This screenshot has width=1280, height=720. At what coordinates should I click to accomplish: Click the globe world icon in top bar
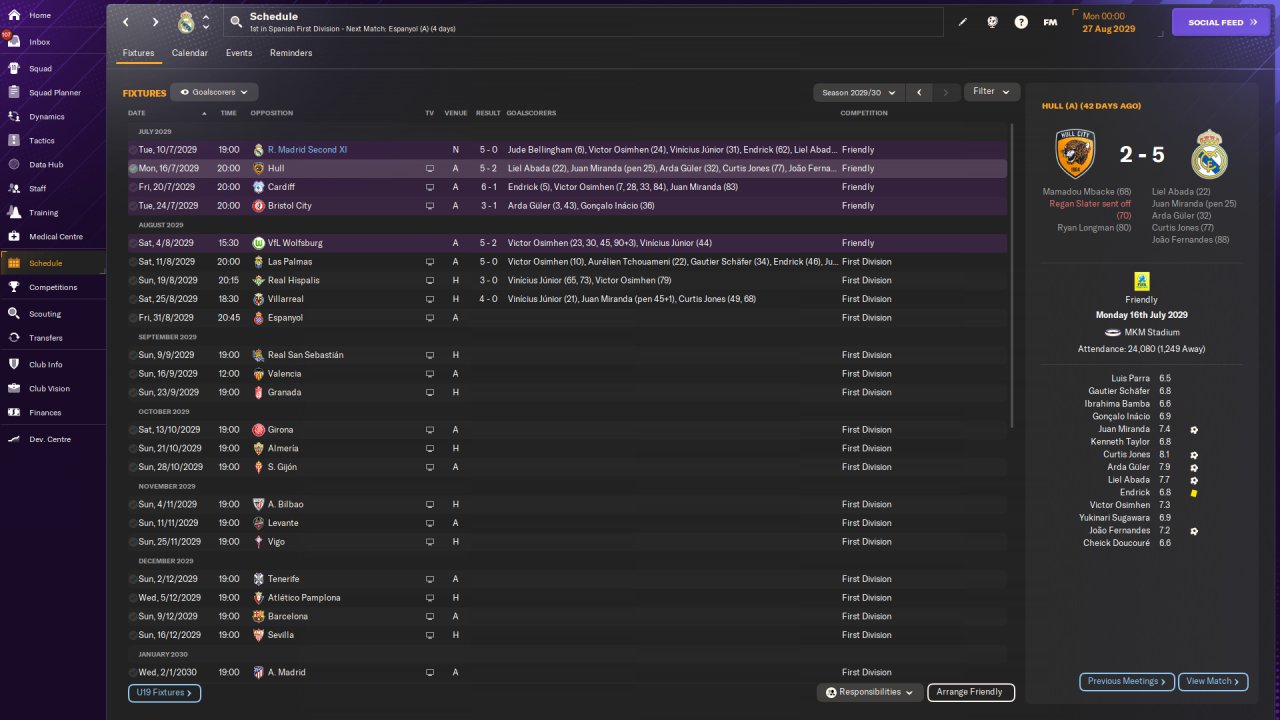pos(992,22)
